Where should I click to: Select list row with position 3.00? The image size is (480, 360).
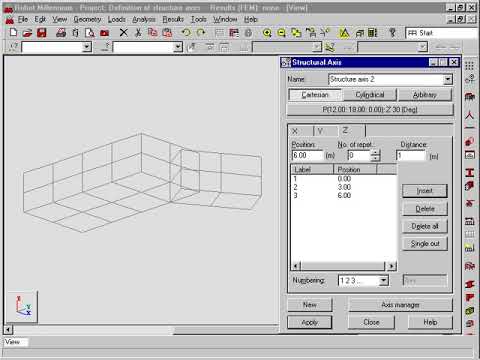[x=343, y=187]
